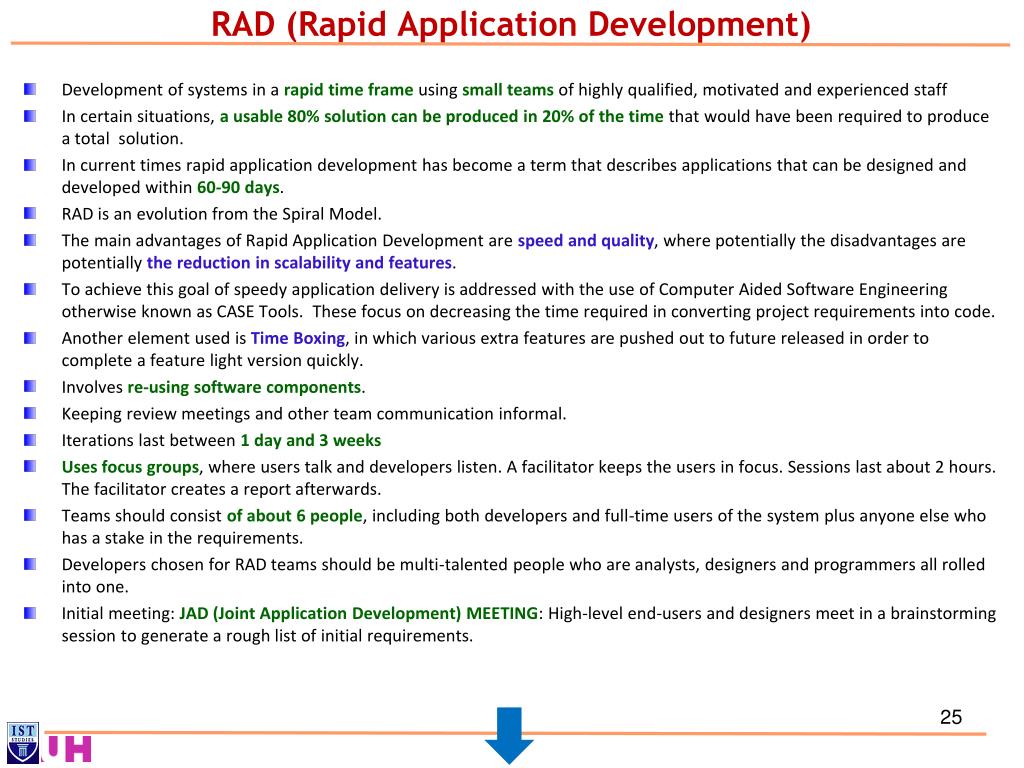Click the green text '60-90 days'
Image resolution: width=1024 pixels, height=768 pixels.
pos(238,187)
